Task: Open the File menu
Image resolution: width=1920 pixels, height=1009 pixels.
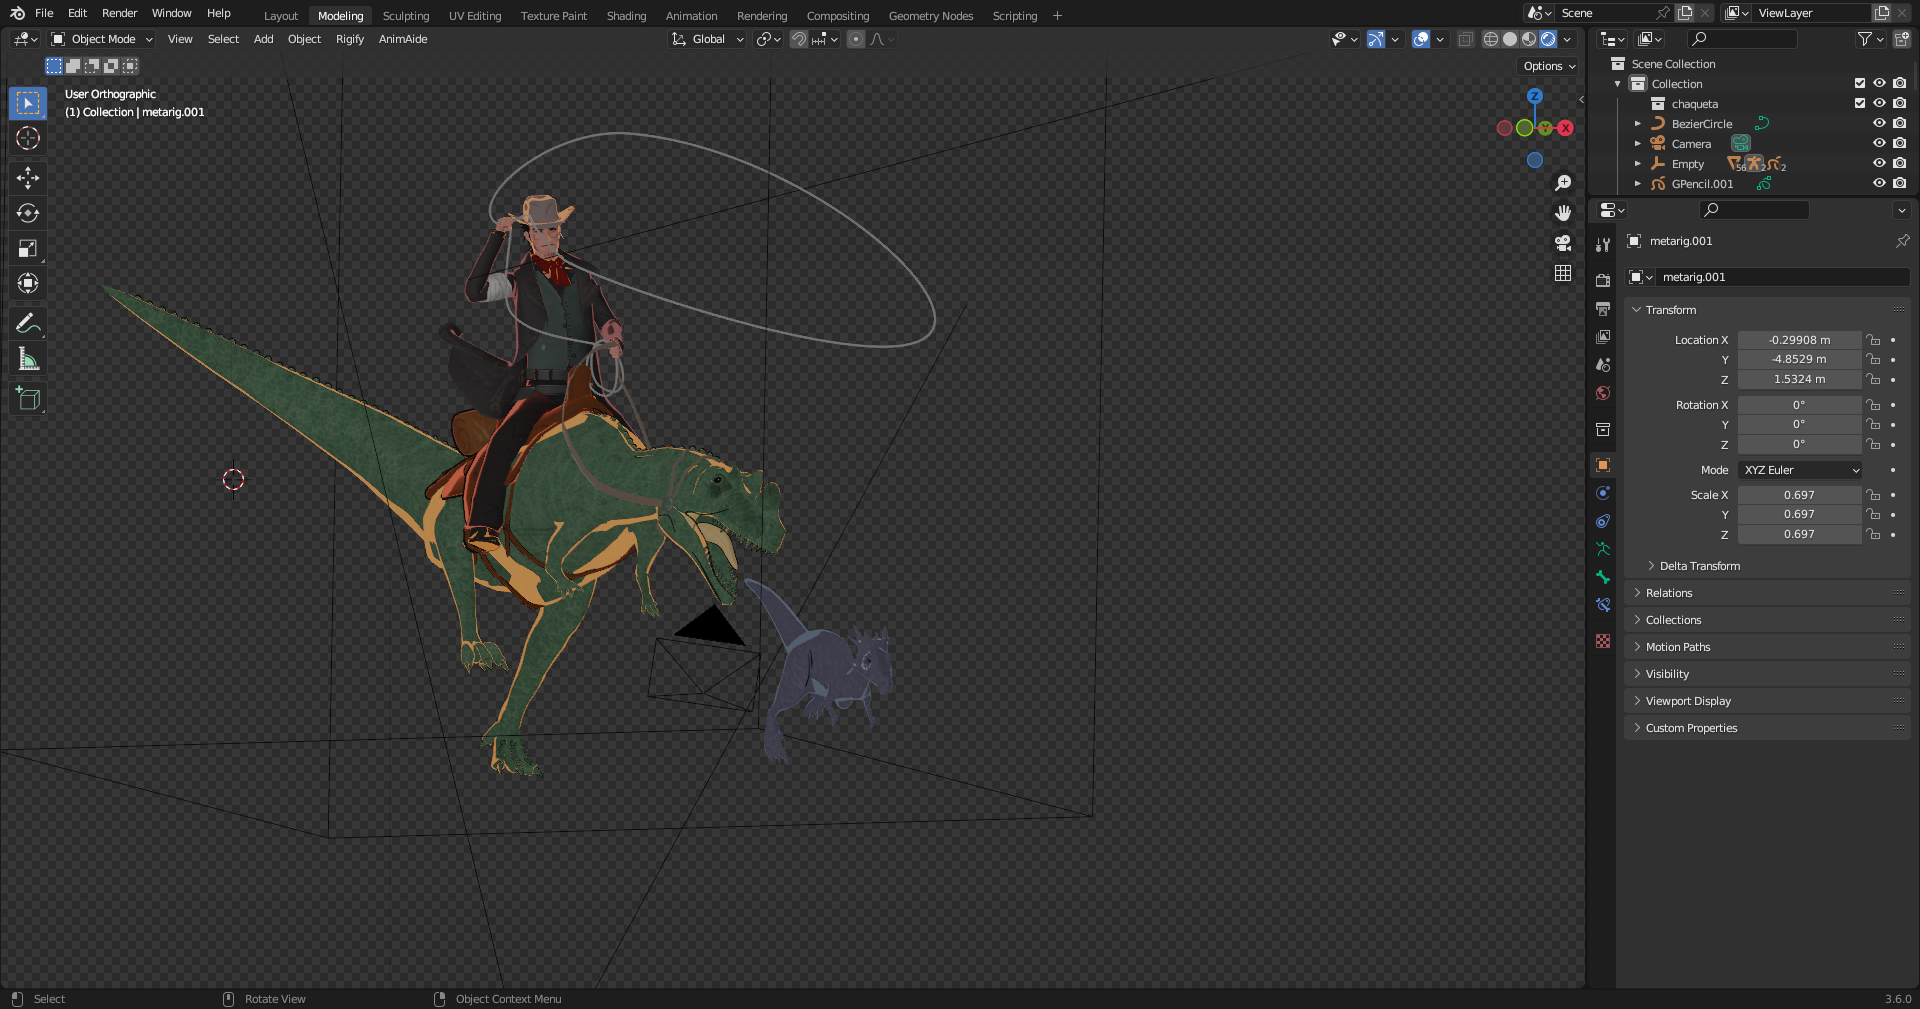Action: point(44,13)
